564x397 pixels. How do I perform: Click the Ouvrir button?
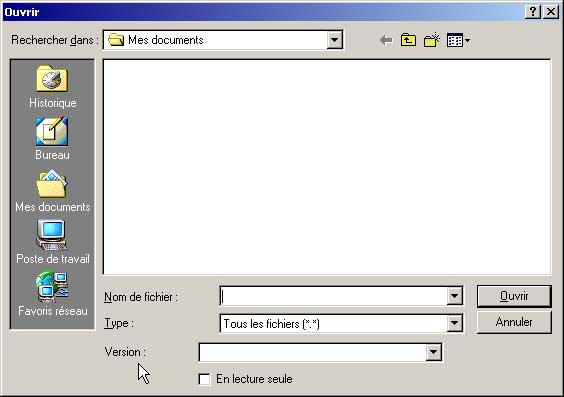pos(514,296)
